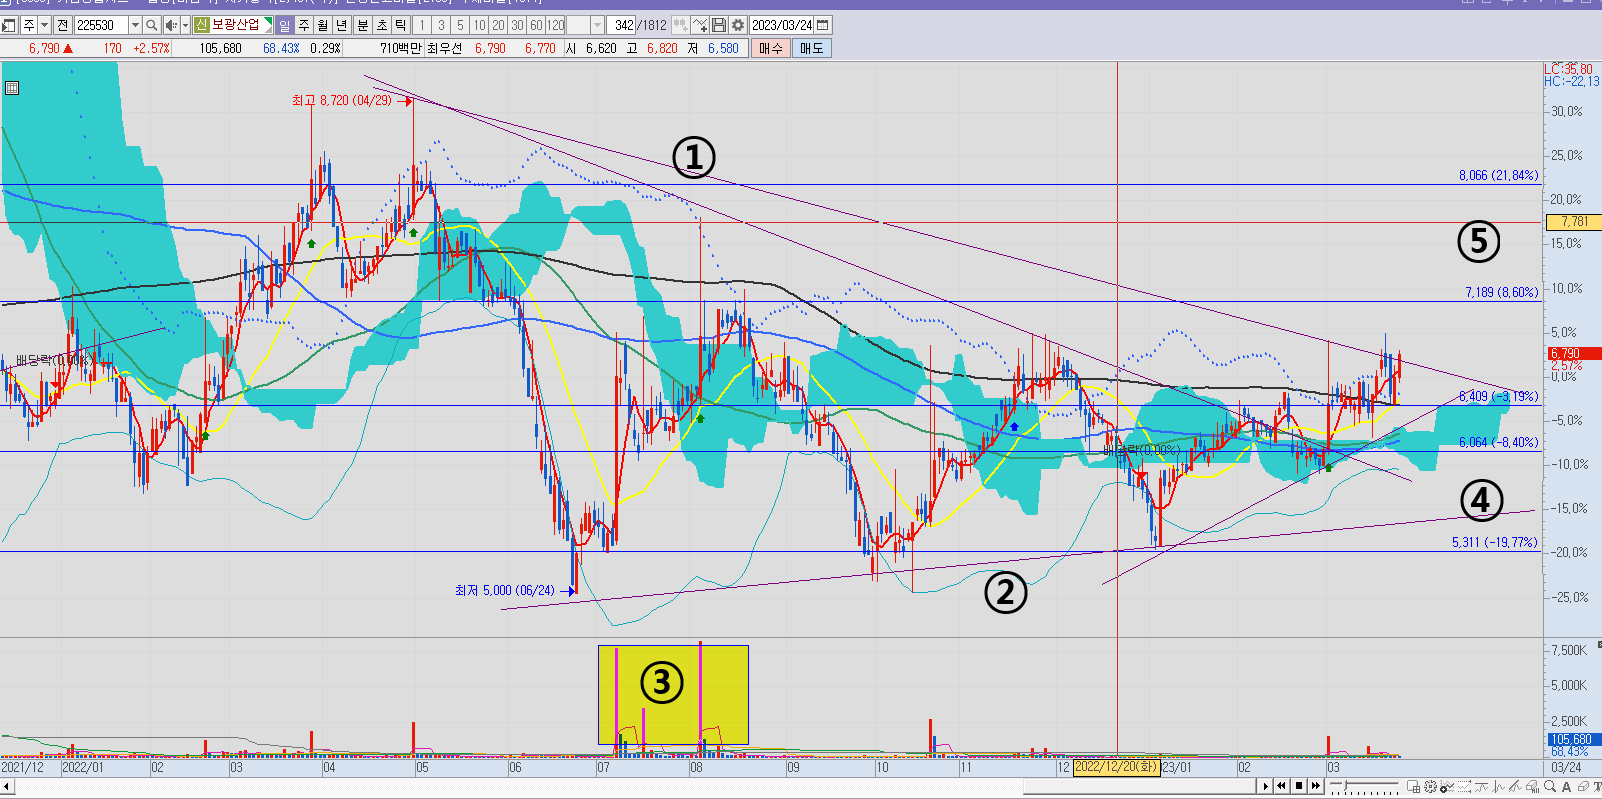Image resolution: width=1602 pixels, height=799 pixels.
Task: Click the indicator settings icon with small gear
Action: [1447, 786]
